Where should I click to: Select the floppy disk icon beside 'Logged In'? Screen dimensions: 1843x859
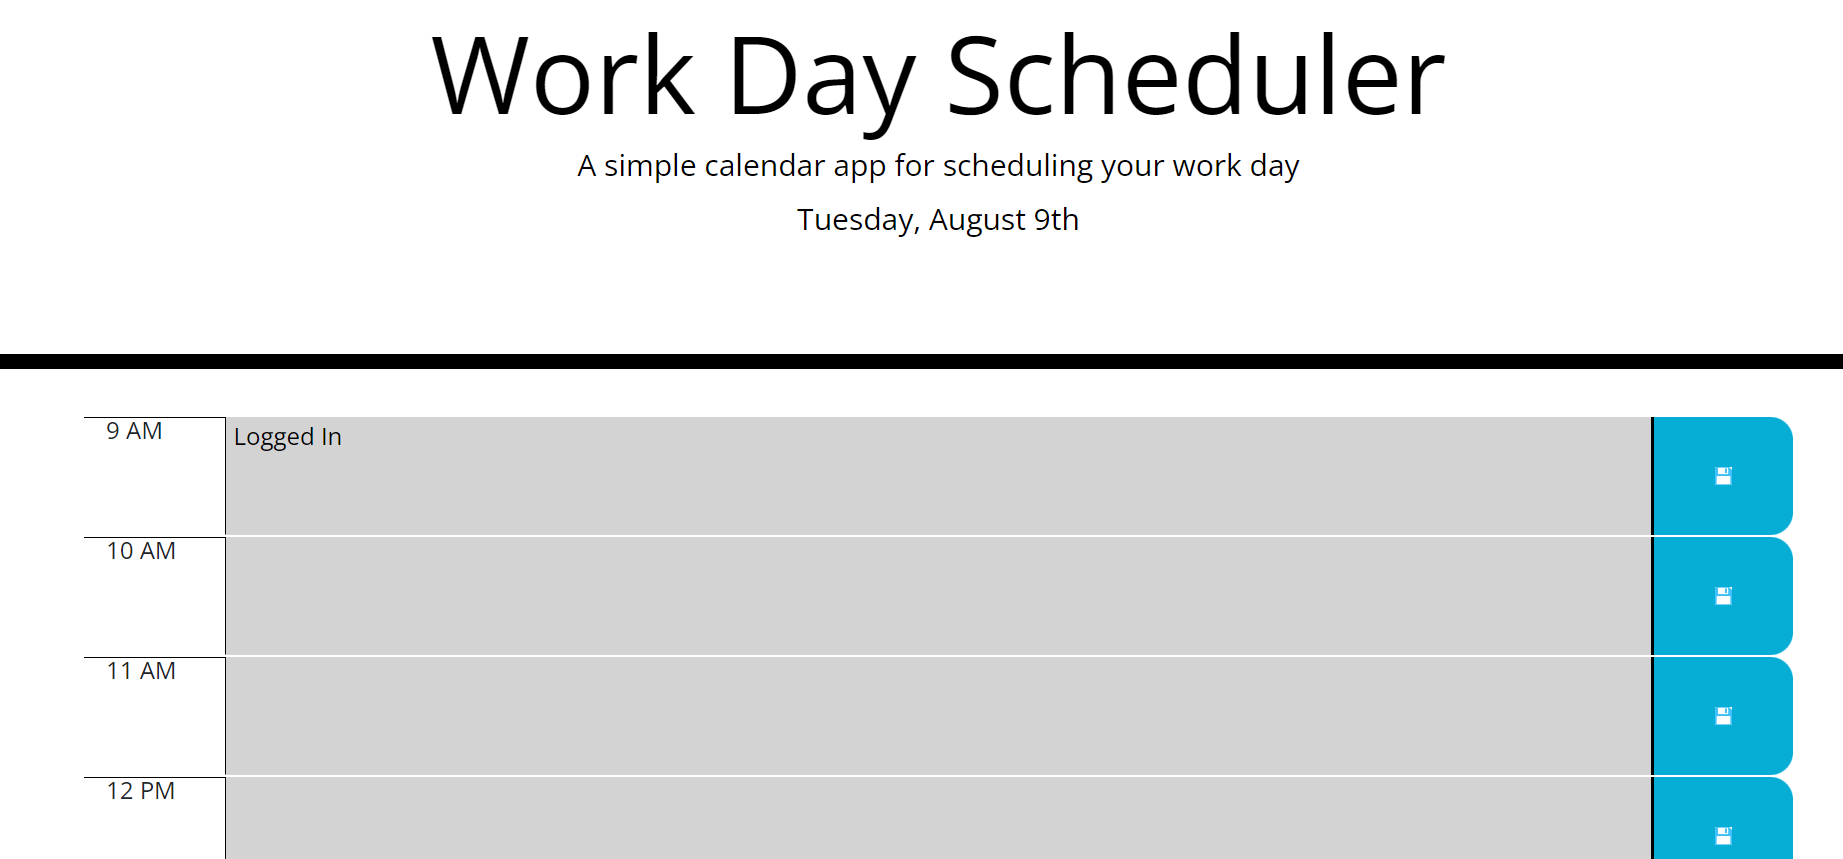(x=1721, y=476)
